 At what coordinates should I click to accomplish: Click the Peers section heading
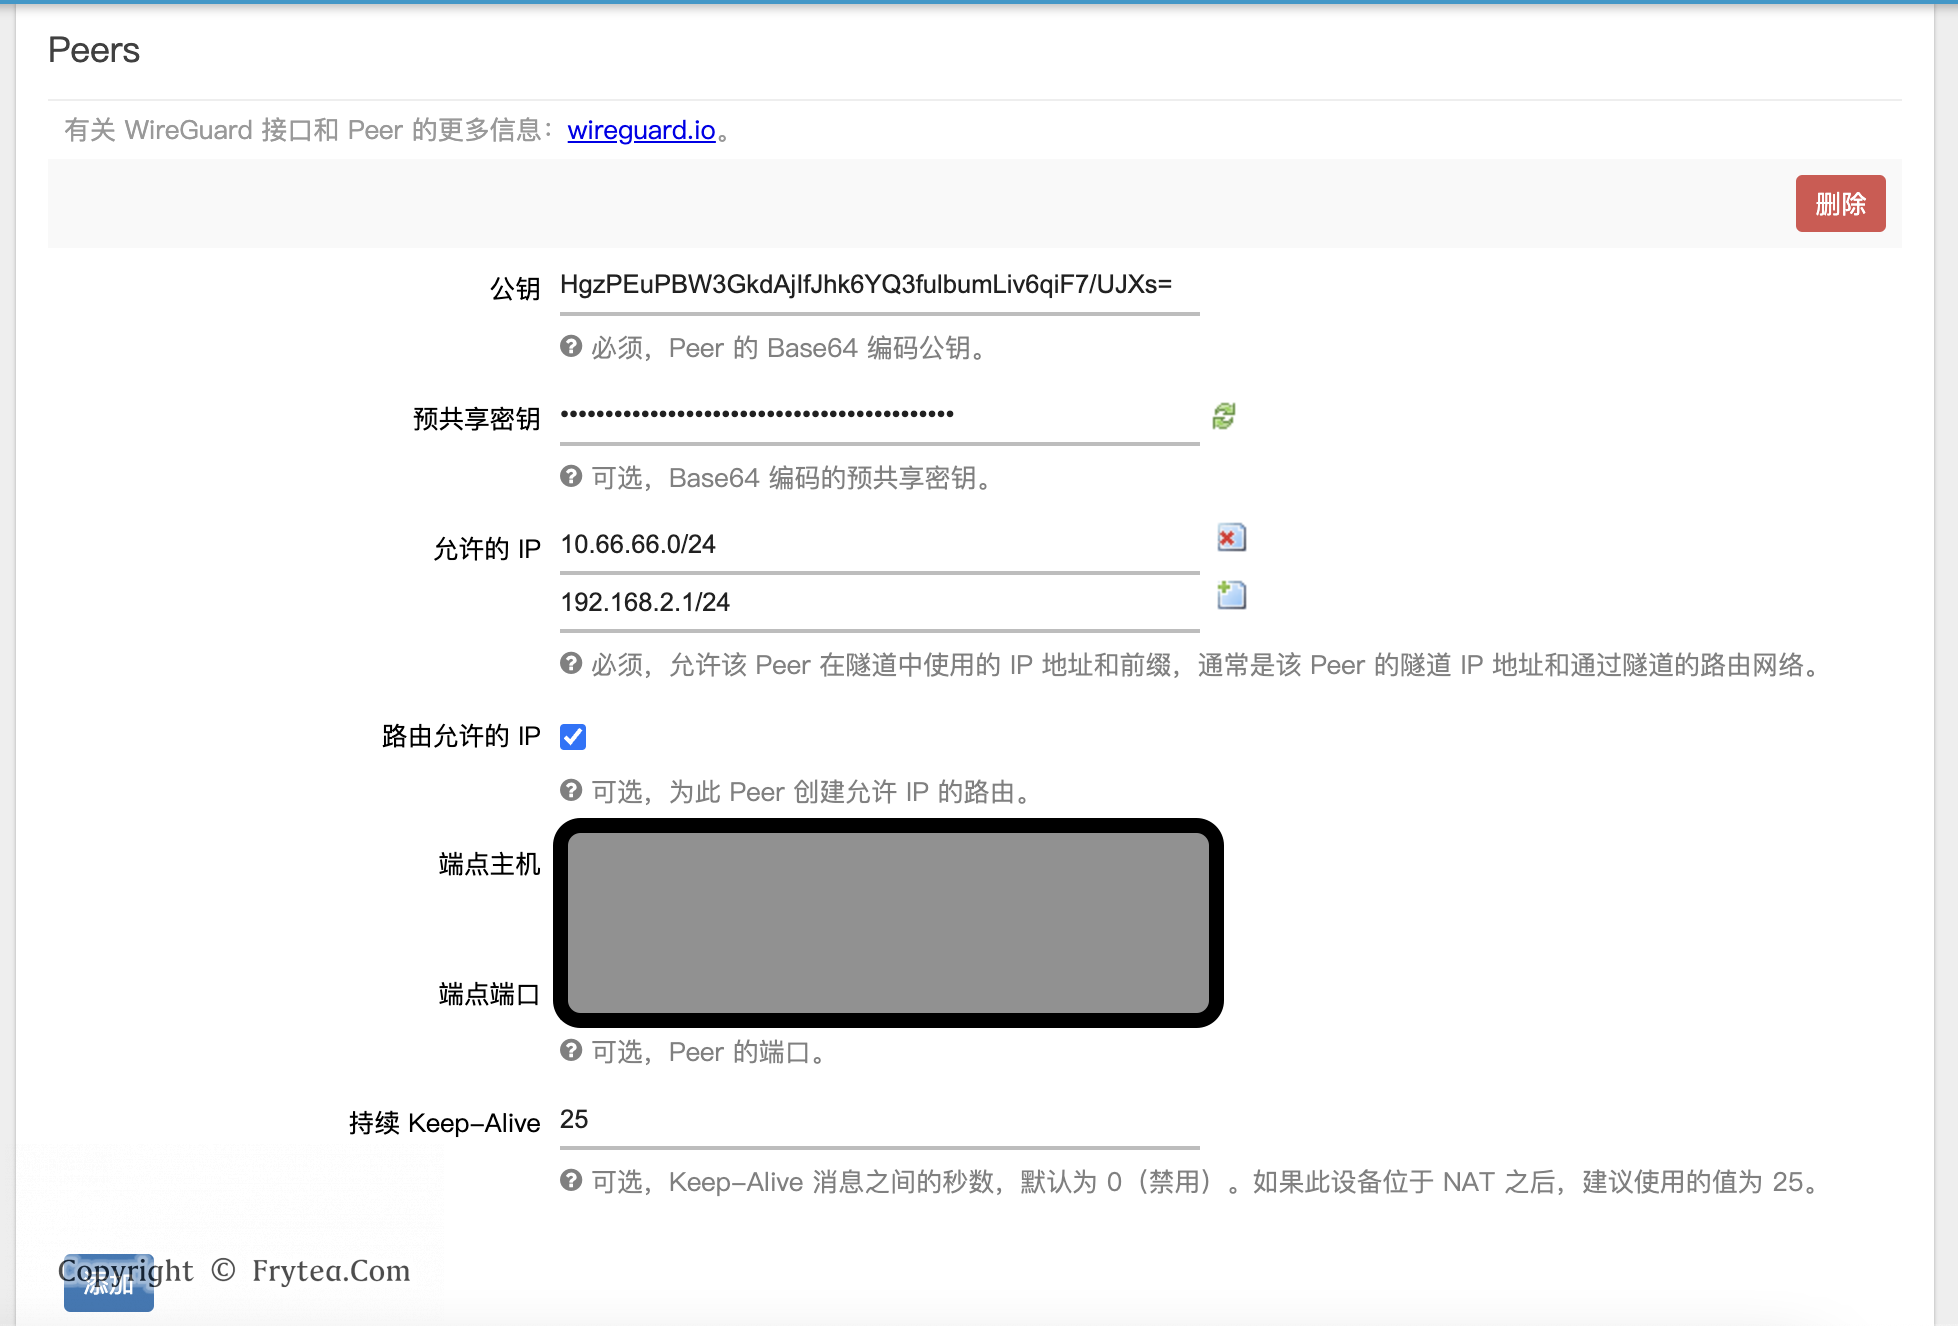94,50
